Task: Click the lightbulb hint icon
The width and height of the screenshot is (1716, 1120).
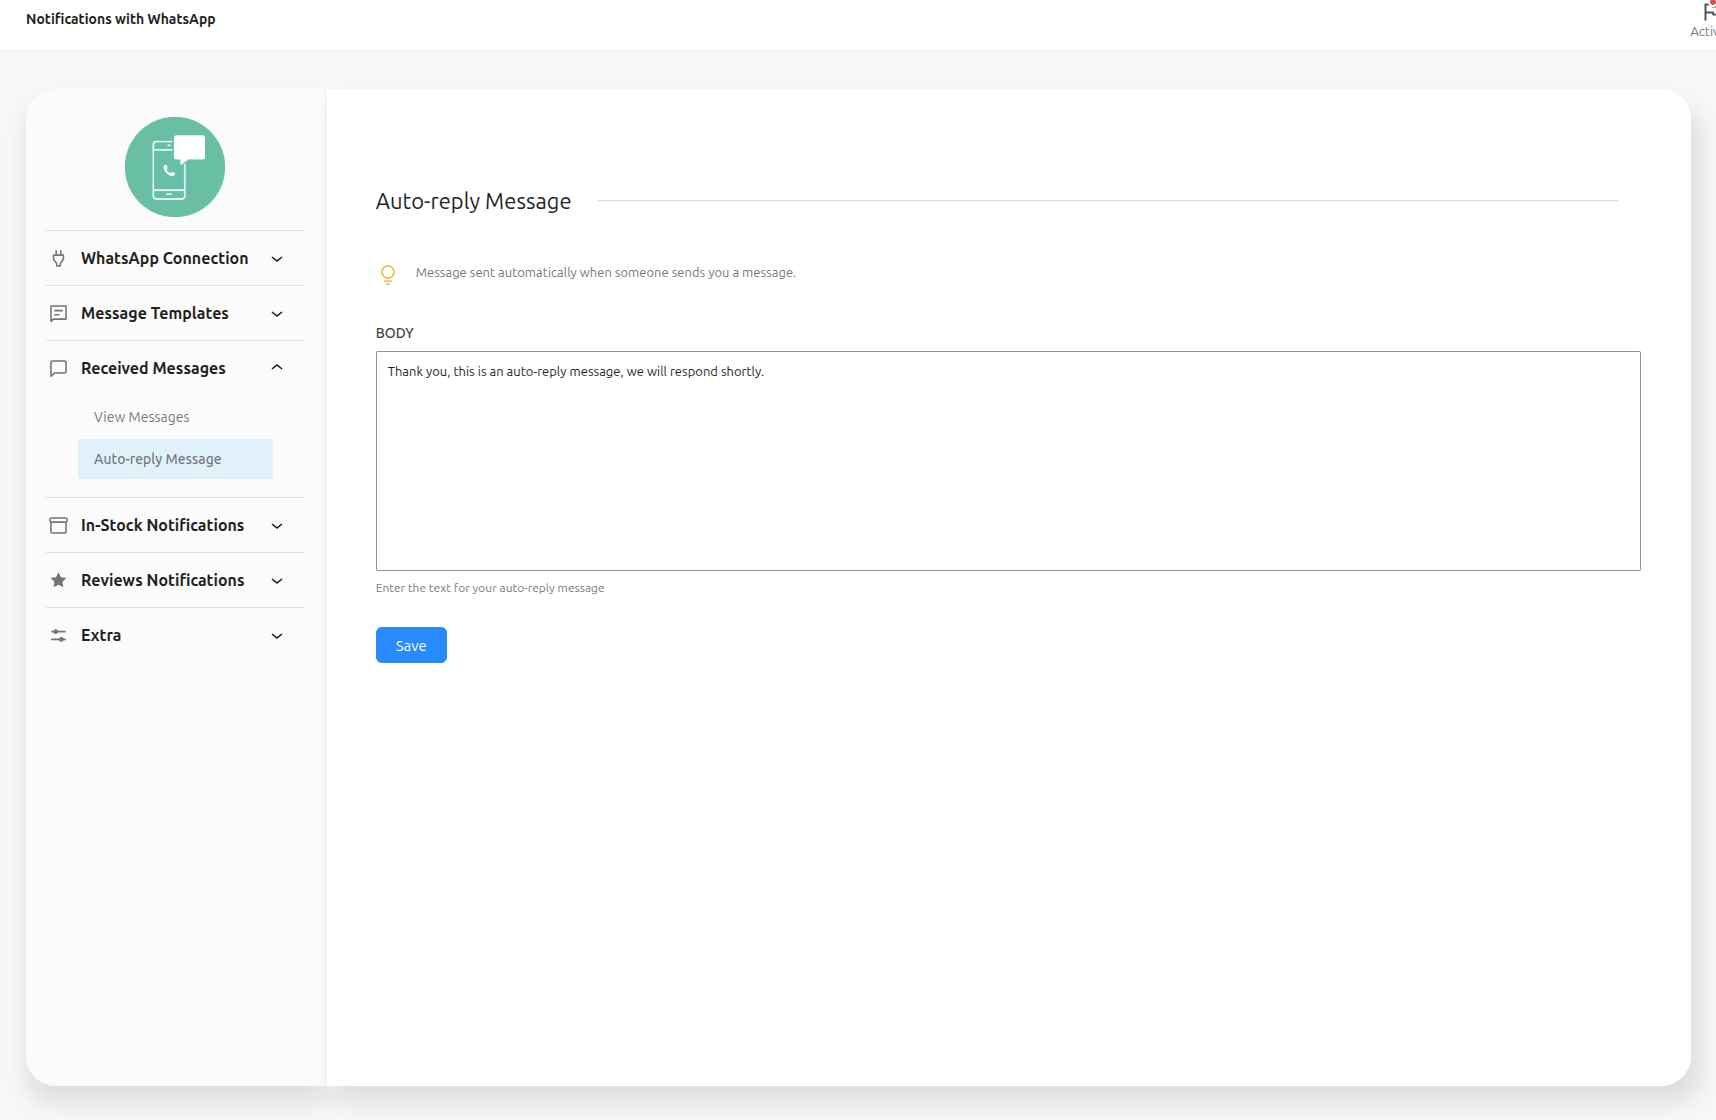Action: point(388,274)
